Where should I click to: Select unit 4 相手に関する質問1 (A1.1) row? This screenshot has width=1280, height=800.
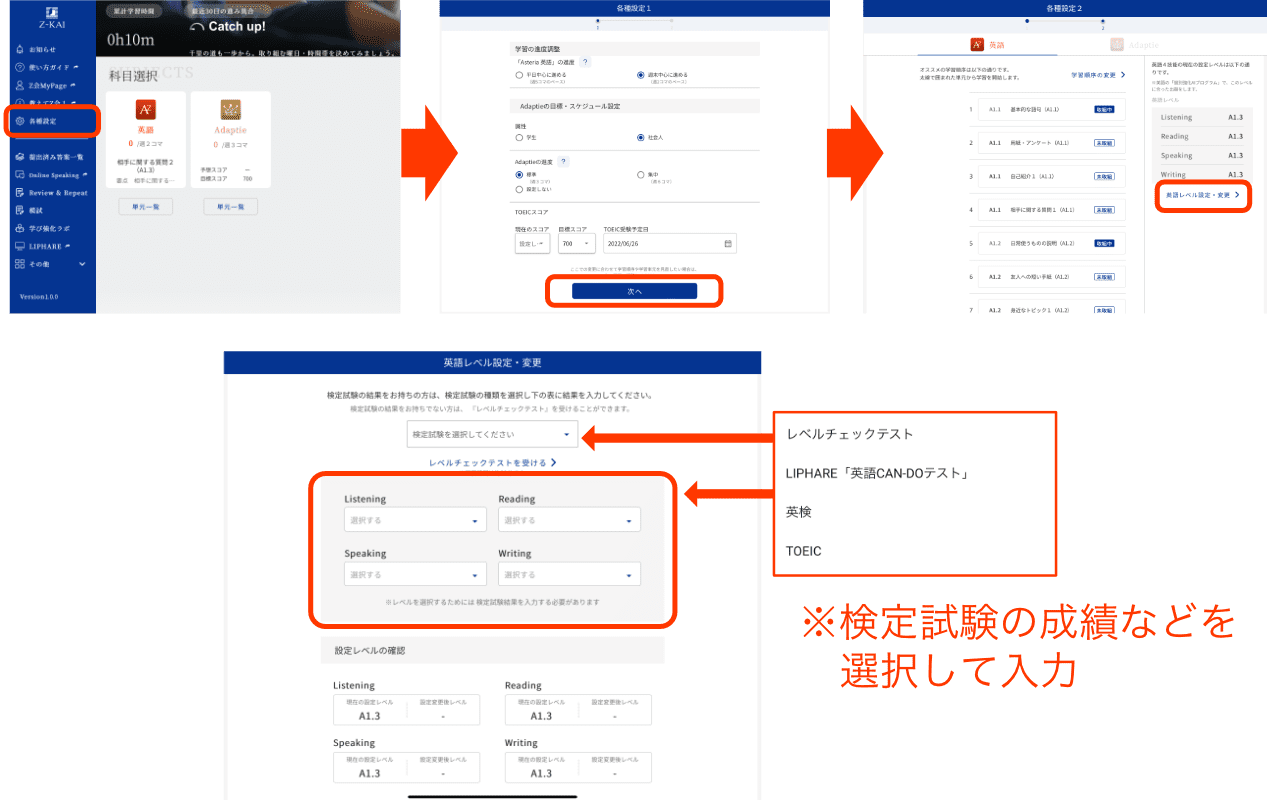[x=1051, y=210]
